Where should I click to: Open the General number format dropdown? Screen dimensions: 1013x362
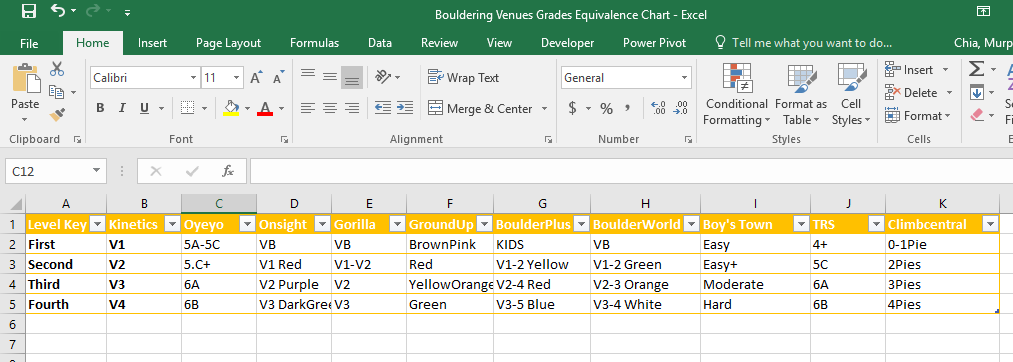click(x=685, y=78)
